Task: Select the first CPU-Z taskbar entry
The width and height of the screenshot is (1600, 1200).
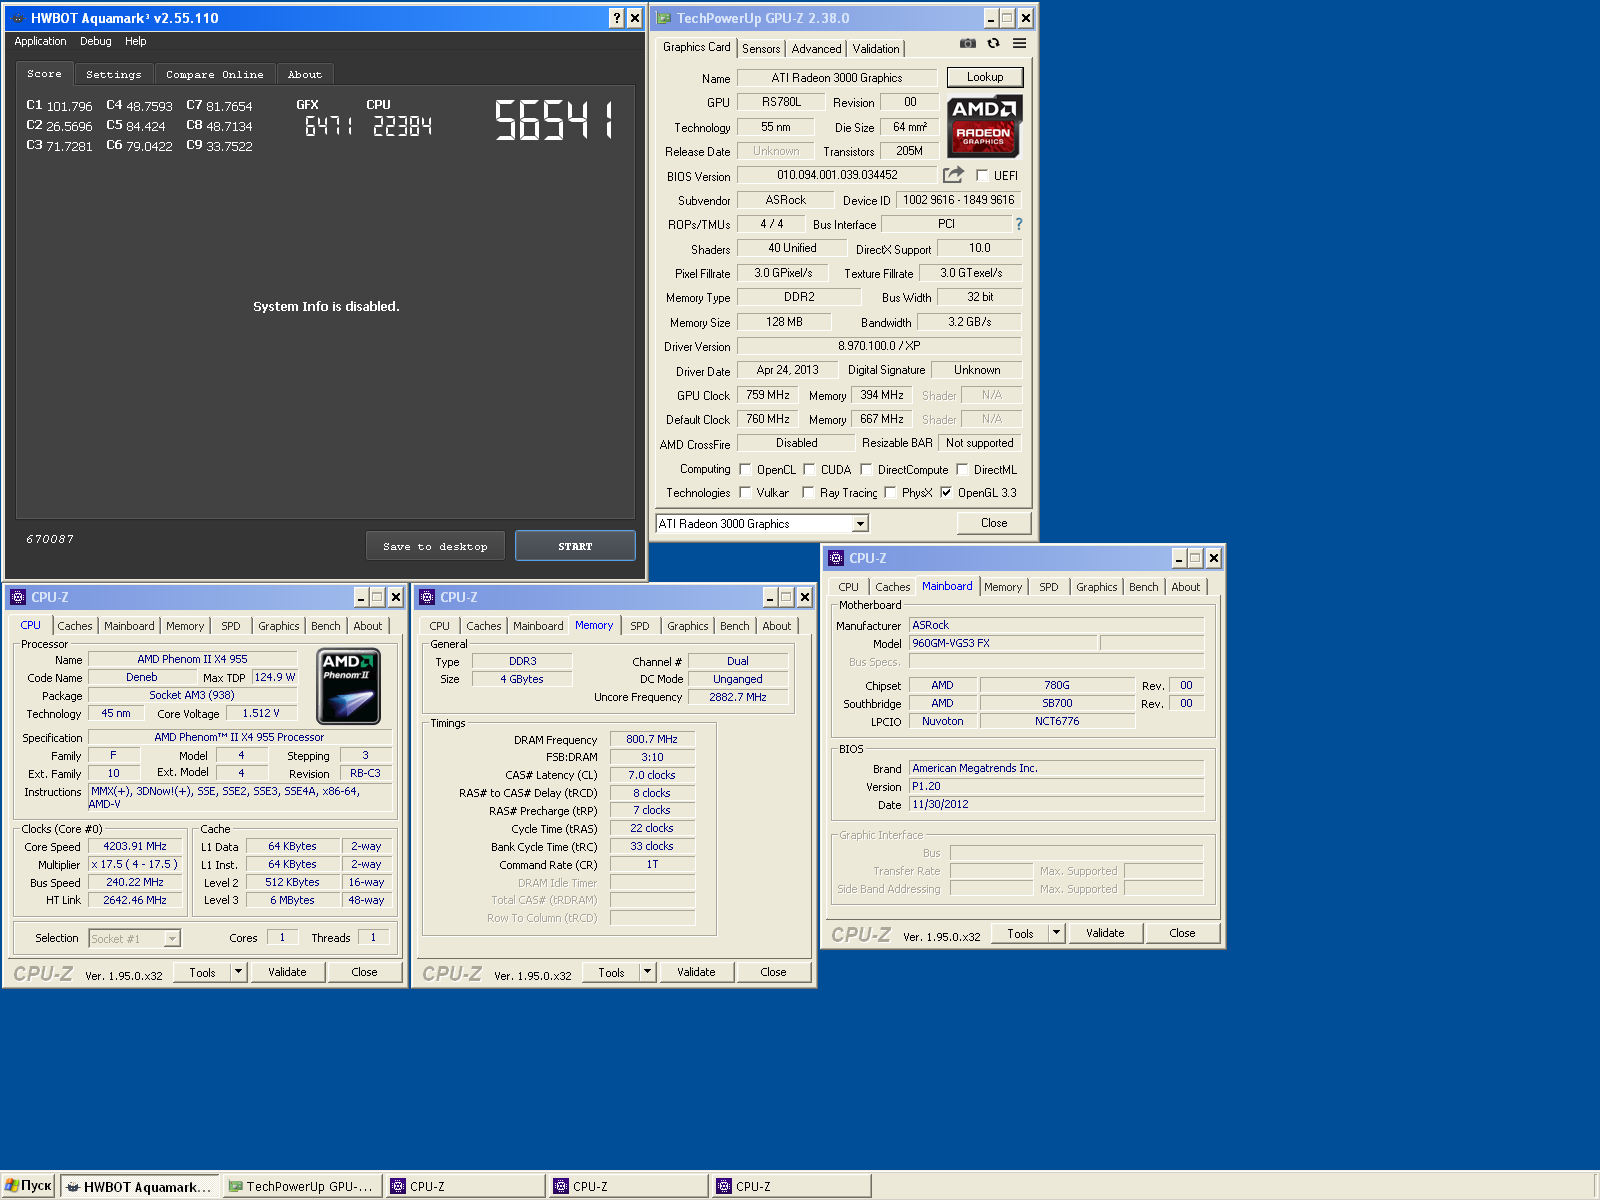Action: click(466, 1187)
